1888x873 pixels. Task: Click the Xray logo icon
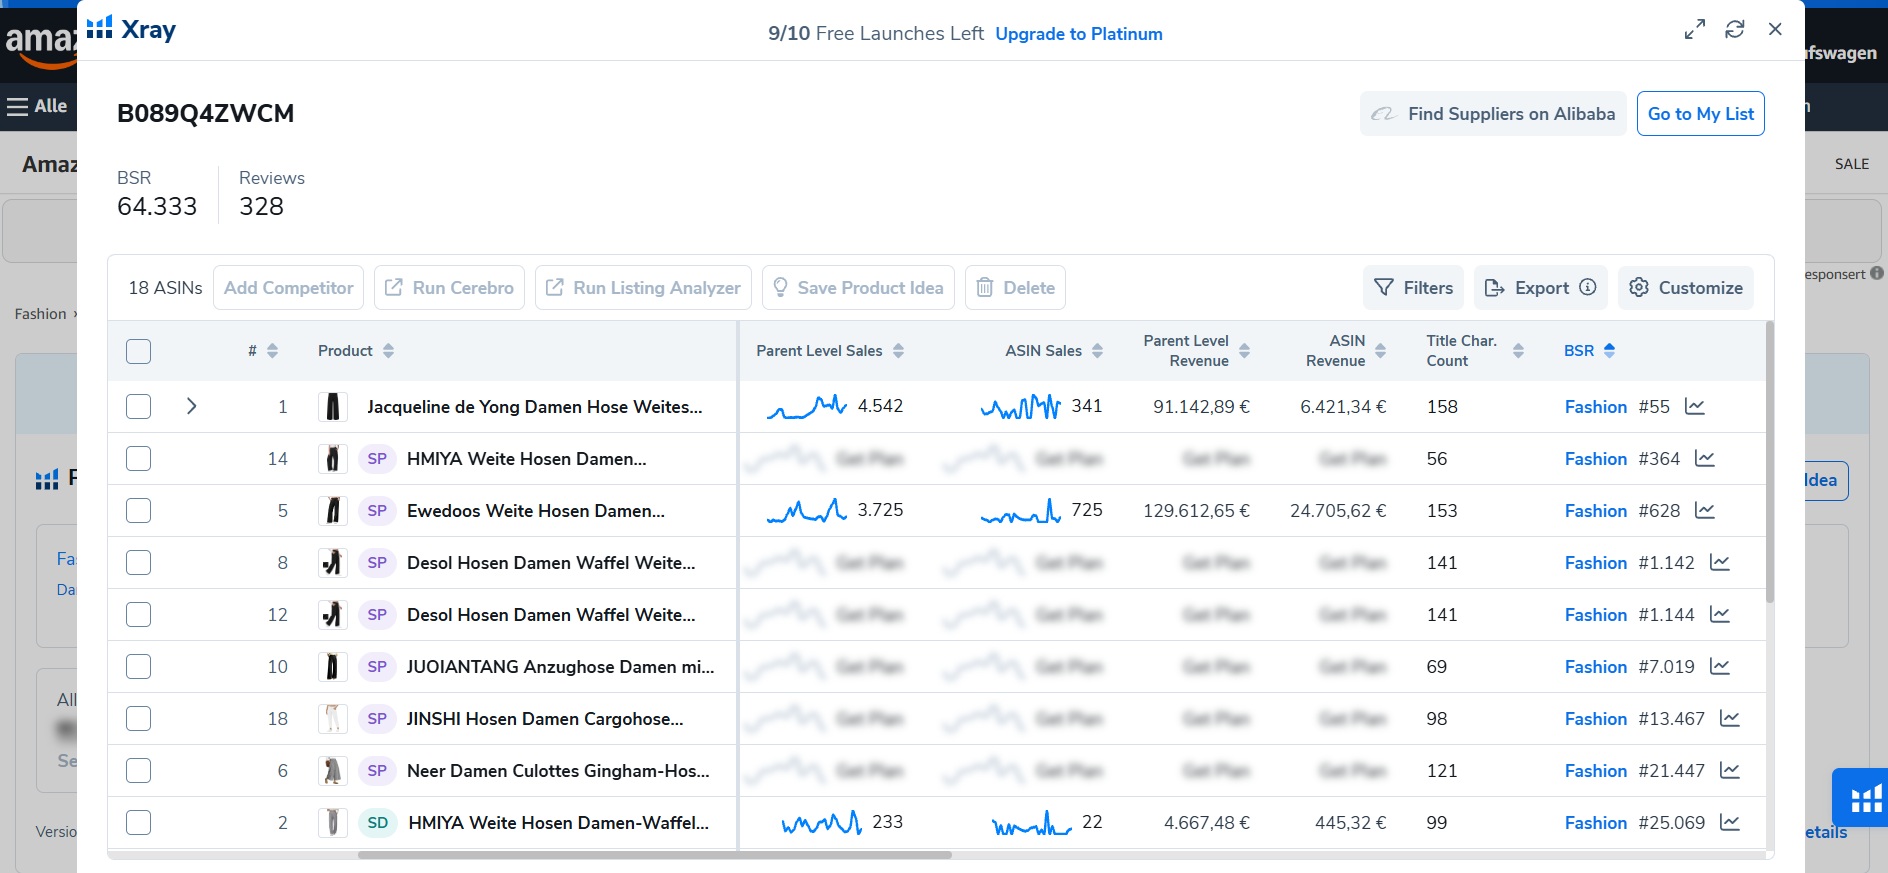point(99,28)
